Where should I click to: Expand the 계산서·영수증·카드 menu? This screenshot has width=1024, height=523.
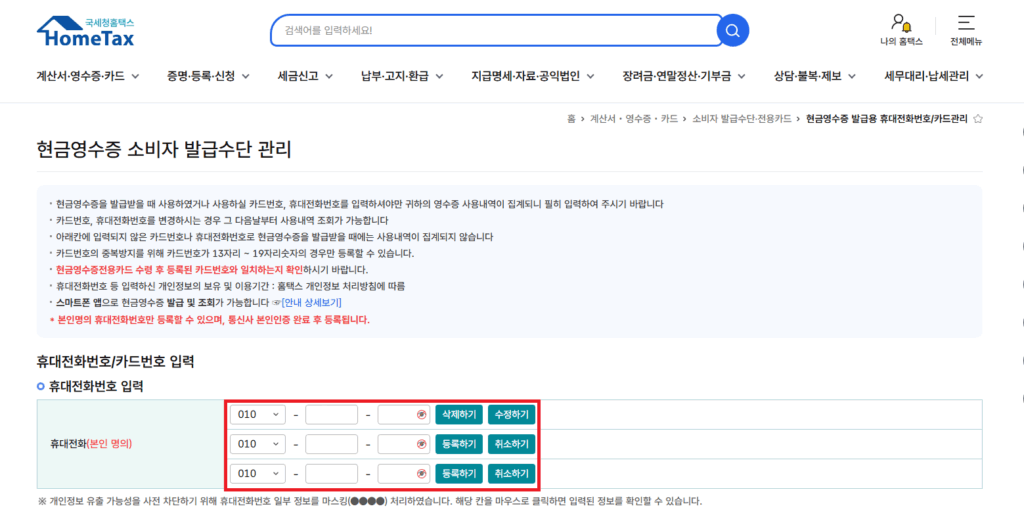click(88, 76)
